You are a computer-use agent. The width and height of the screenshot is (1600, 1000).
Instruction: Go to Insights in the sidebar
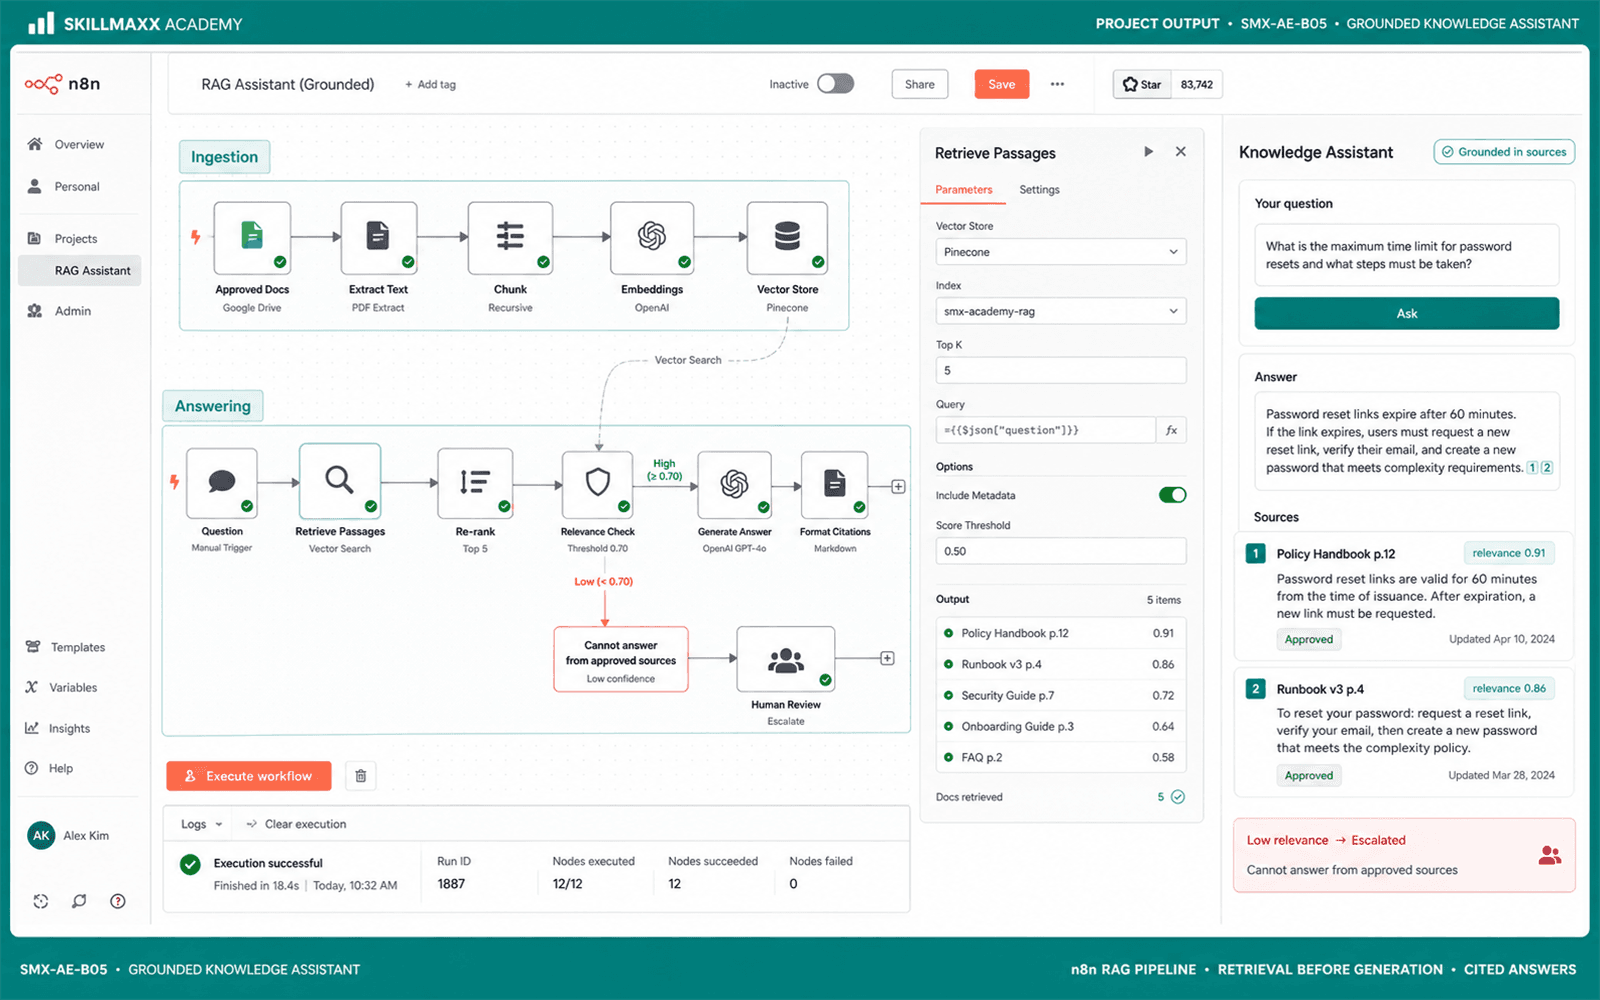(69, 728)
